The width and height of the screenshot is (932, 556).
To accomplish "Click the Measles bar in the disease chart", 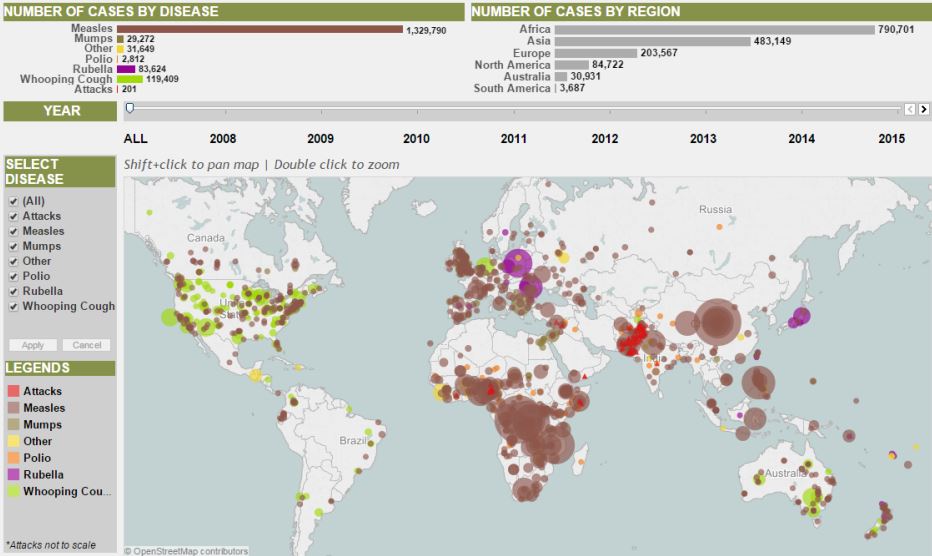I will tap(260, 30).
